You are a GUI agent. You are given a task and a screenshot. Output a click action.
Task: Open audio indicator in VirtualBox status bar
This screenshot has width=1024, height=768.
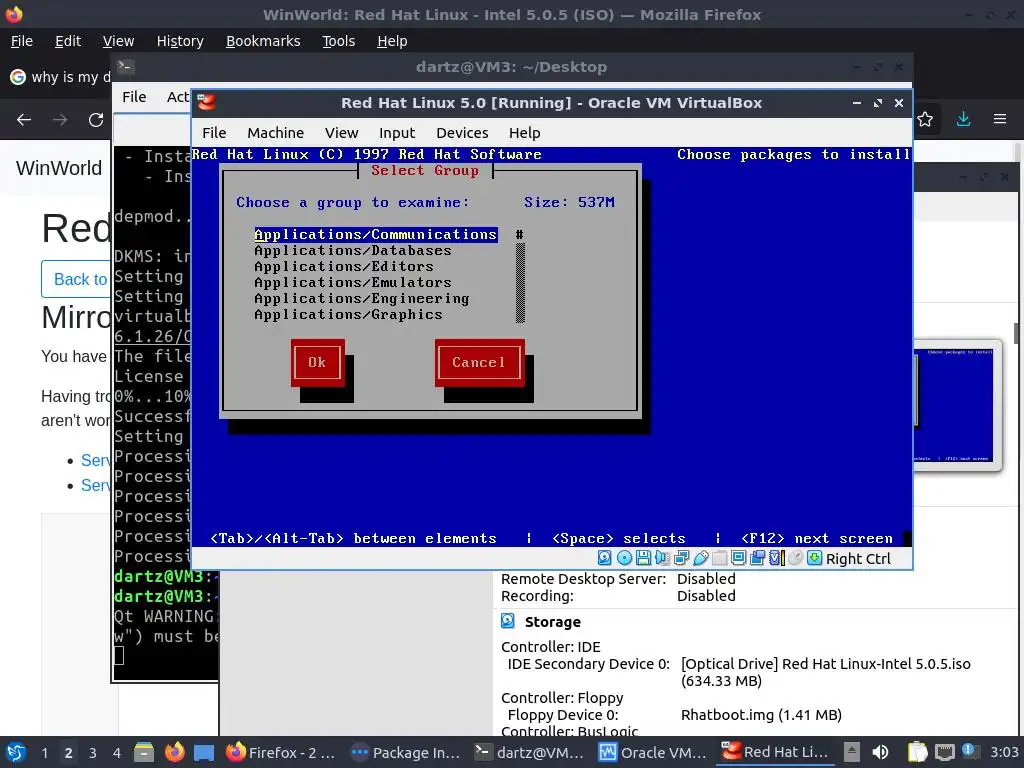(x=662, y=558)
